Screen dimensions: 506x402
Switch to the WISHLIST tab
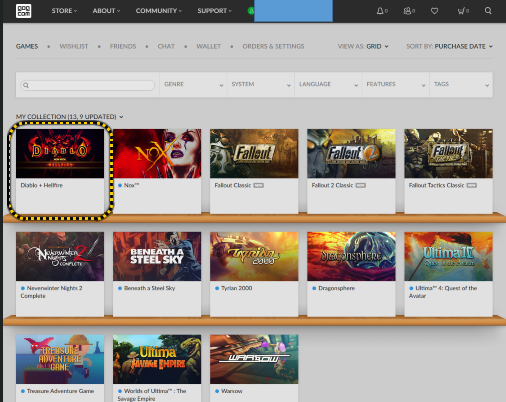pyautogui.click(x=74, y=46)
